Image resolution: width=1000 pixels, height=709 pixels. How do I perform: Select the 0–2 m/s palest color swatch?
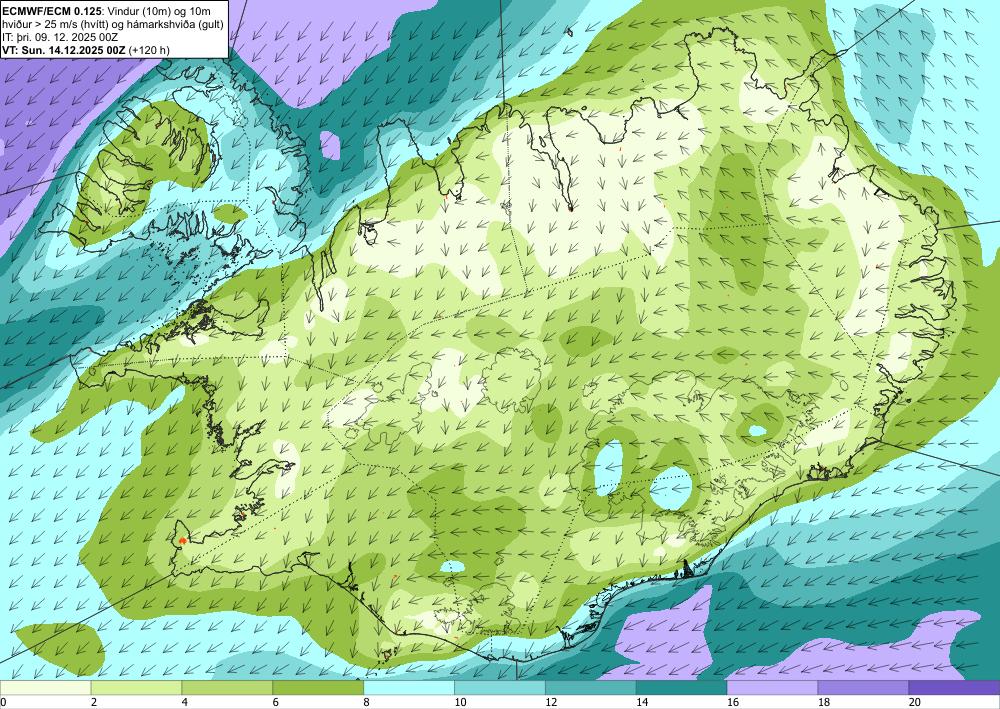[x=45, y=688]
